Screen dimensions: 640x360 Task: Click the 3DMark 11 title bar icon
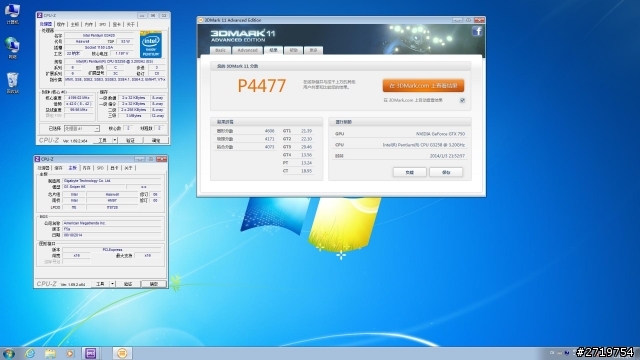tap(200, 20)
